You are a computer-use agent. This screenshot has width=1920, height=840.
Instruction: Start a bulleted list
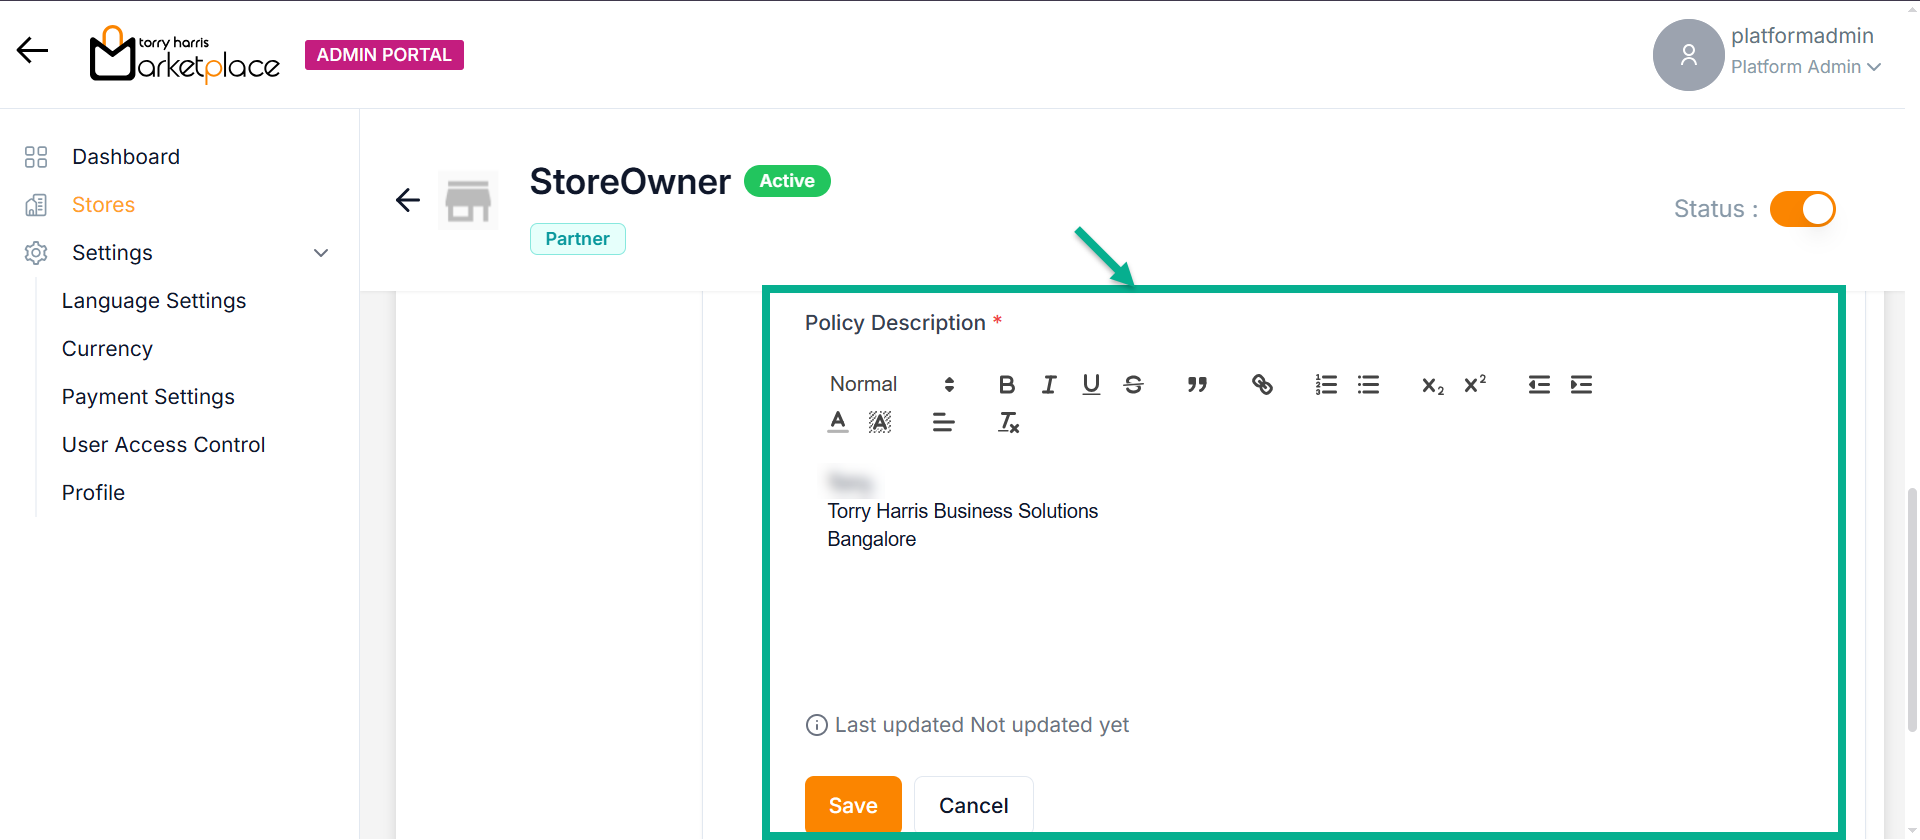pos(1368,385)
